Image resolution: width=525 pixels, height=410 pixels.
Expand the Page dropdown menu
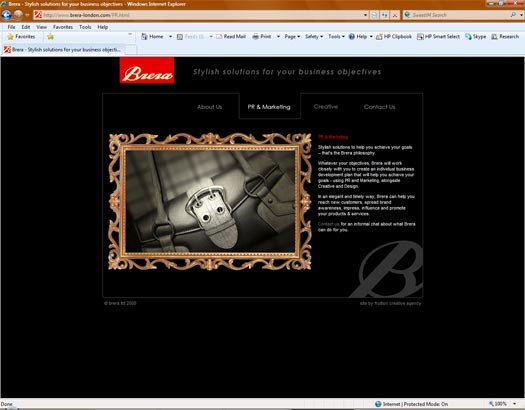pos(292,36)
